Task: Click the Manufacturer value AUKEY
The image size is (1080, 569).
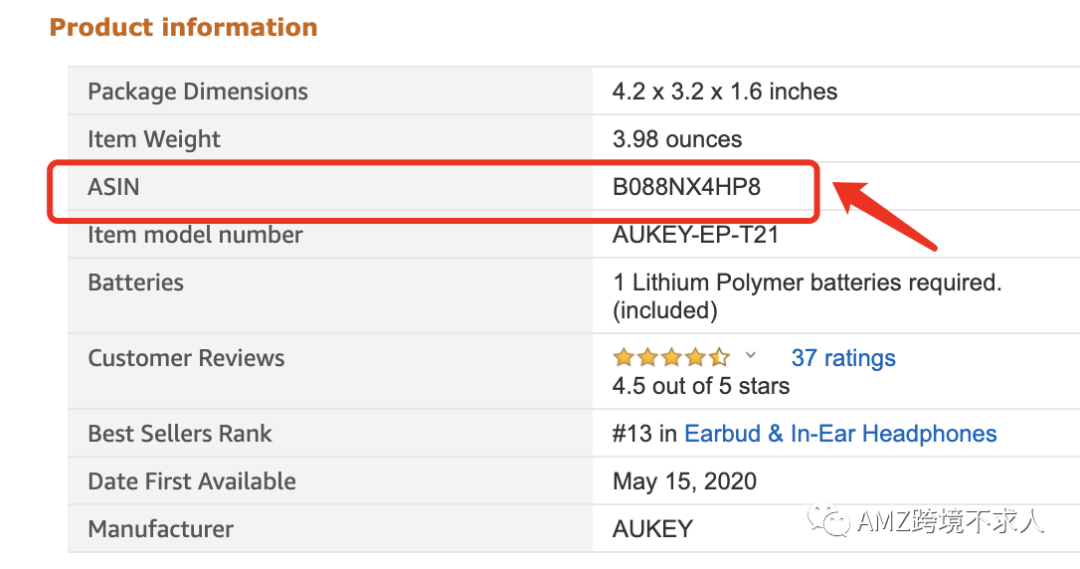Action: pos(652,529)
